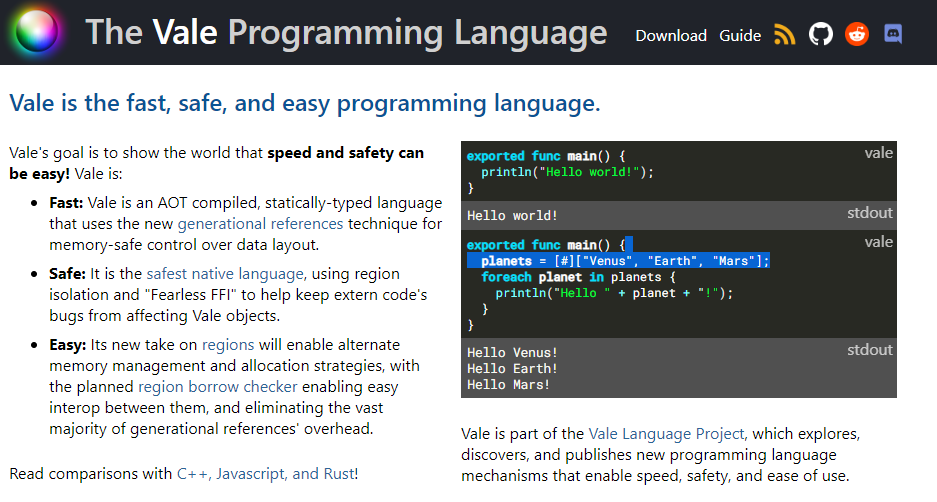Click the 'Hello Earth!' output line
The height and width of the screenshot is (502, 937).
pyautogui.click(x=512, y=369)
